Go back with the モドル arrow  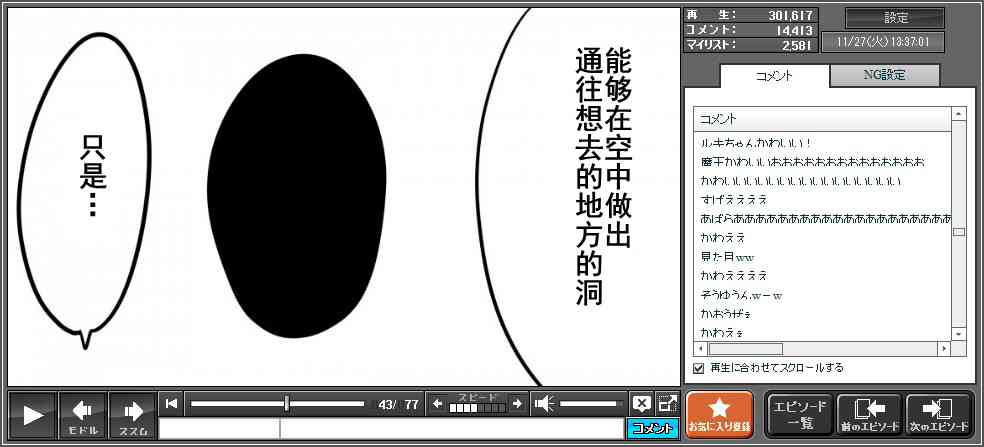pyautogui.click(x=83, y=415)
